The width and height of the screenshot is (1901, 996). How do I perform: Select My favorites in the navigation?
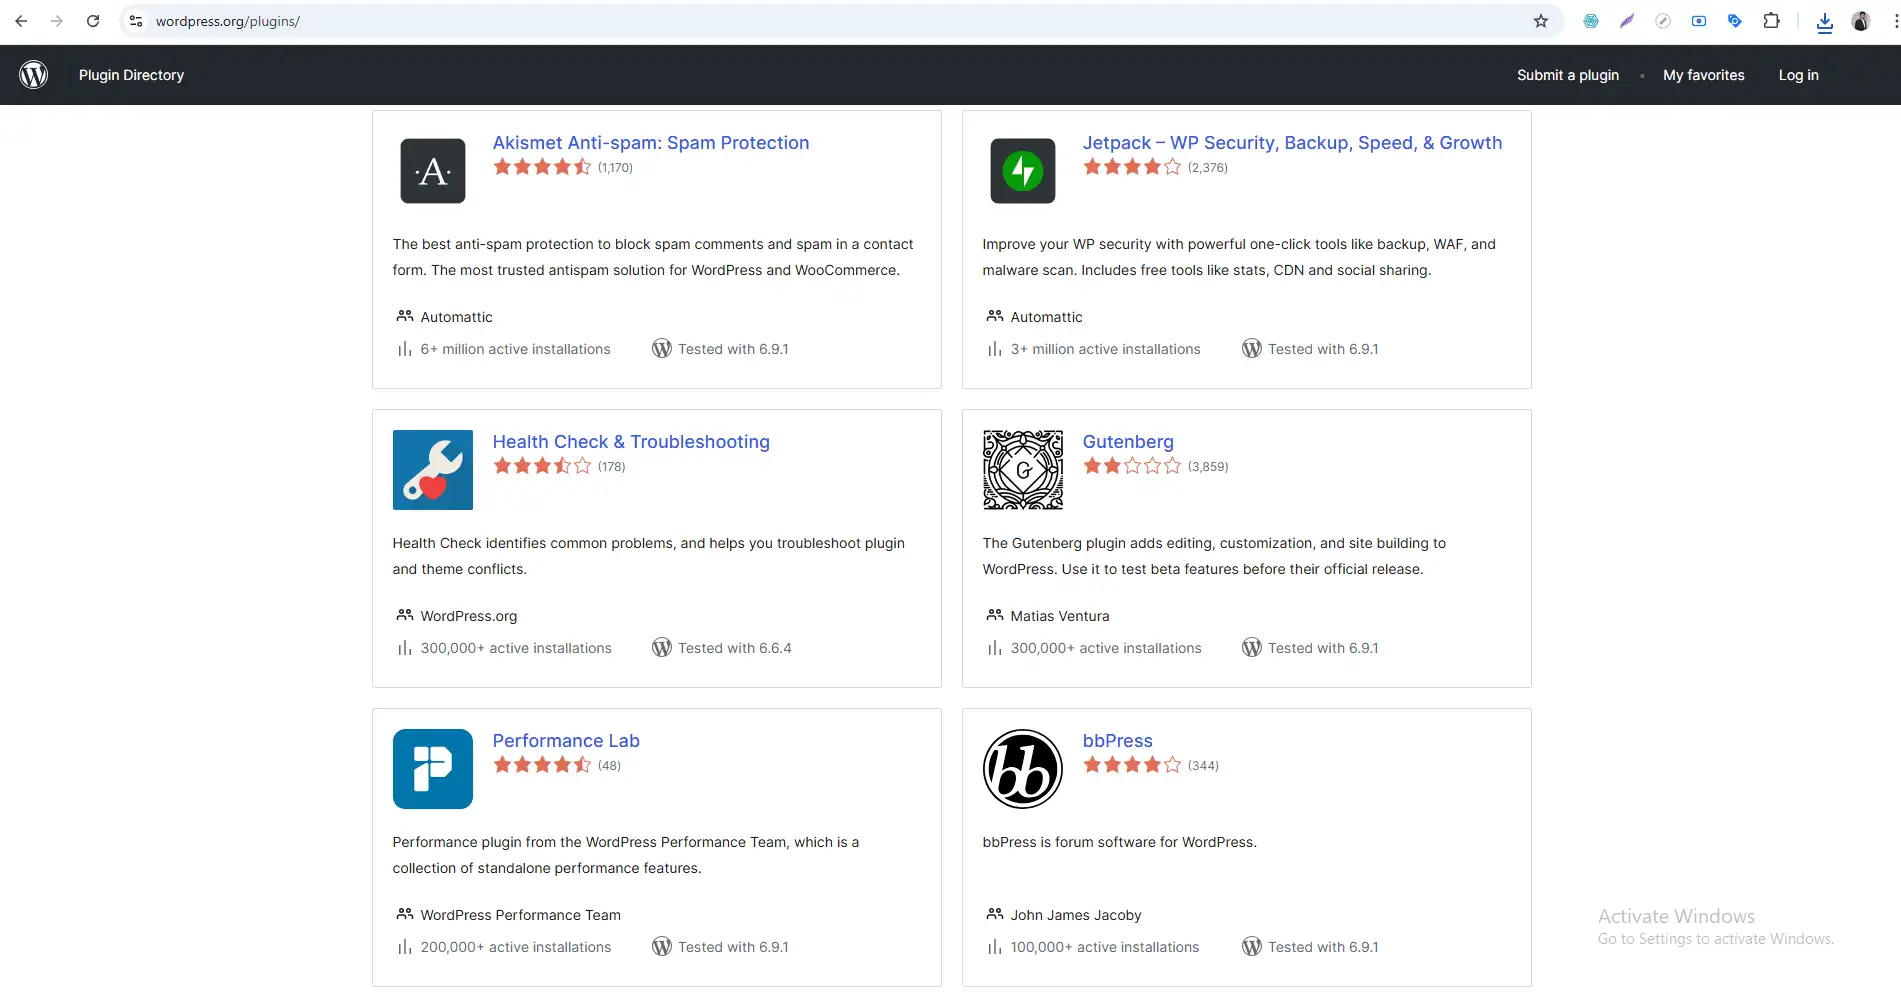pyautogui.click(x=1703, y=74)
